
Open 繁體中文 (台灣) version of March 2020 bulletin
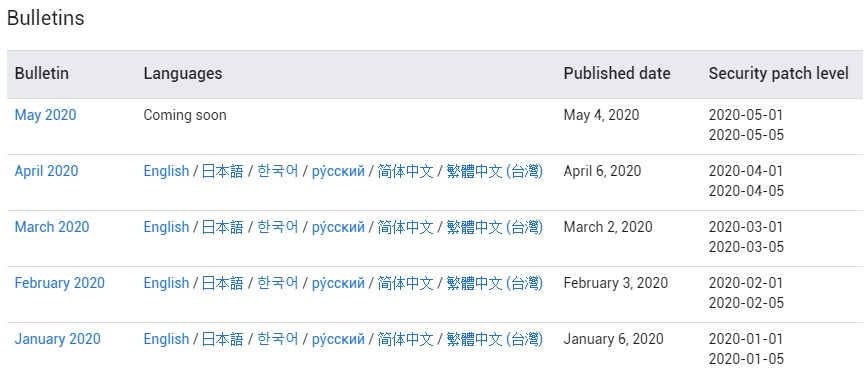[x=495, y=227]
